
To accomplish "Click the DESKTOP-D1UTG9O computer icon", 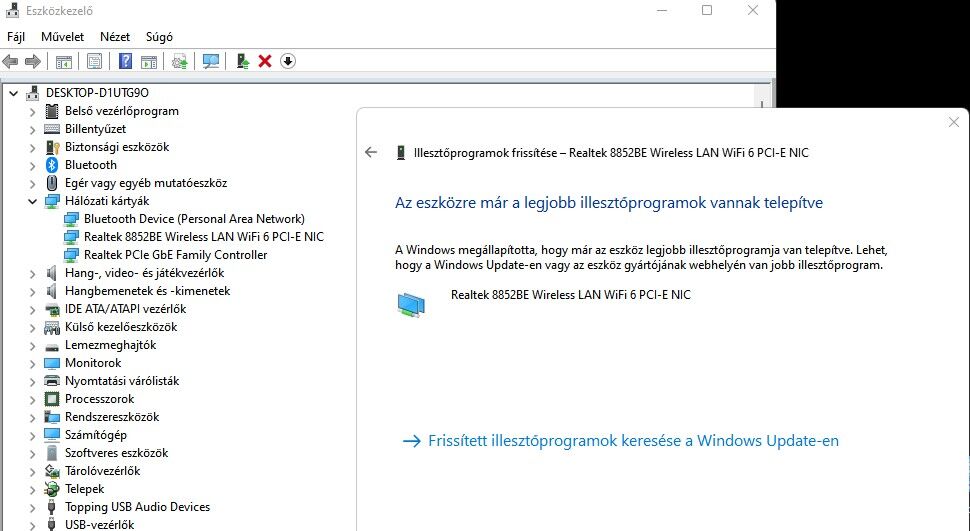I will (32, 93).
